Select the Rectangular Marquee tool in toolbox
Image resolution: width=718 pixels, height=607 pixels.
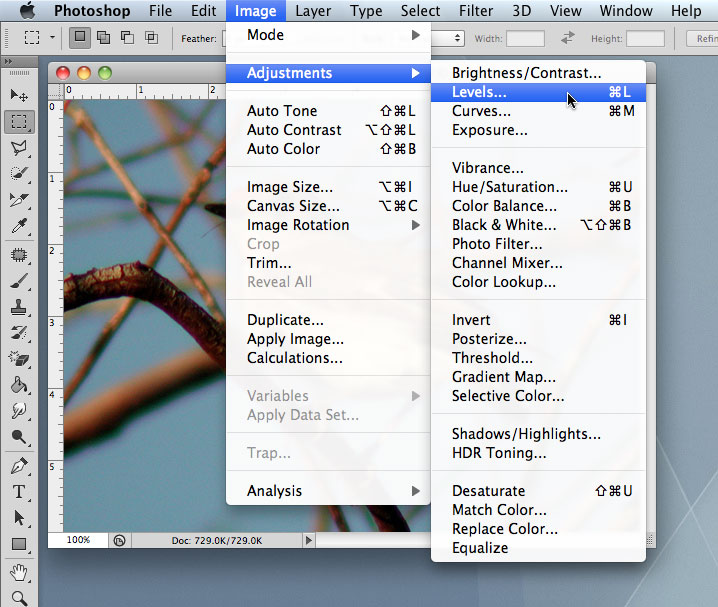[x=19, y=122]
